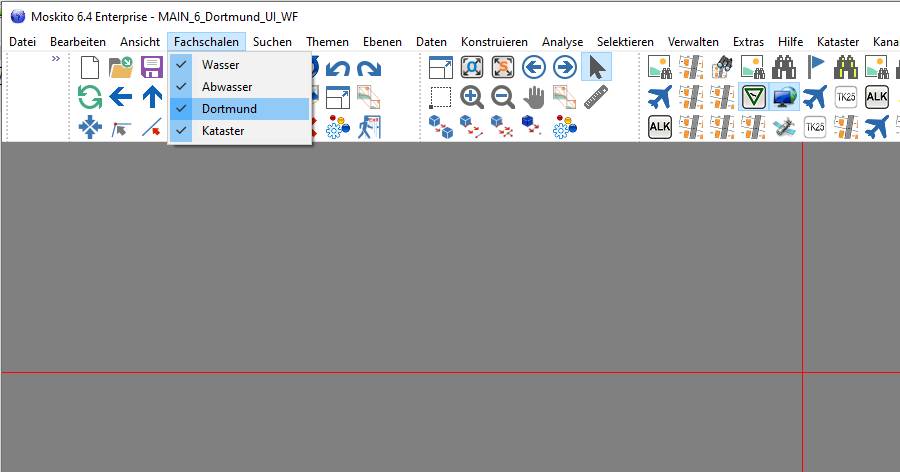This screenshot has width=900, height=472.
Task: Open the Analyse menu
Action: (x=562, y=42)
